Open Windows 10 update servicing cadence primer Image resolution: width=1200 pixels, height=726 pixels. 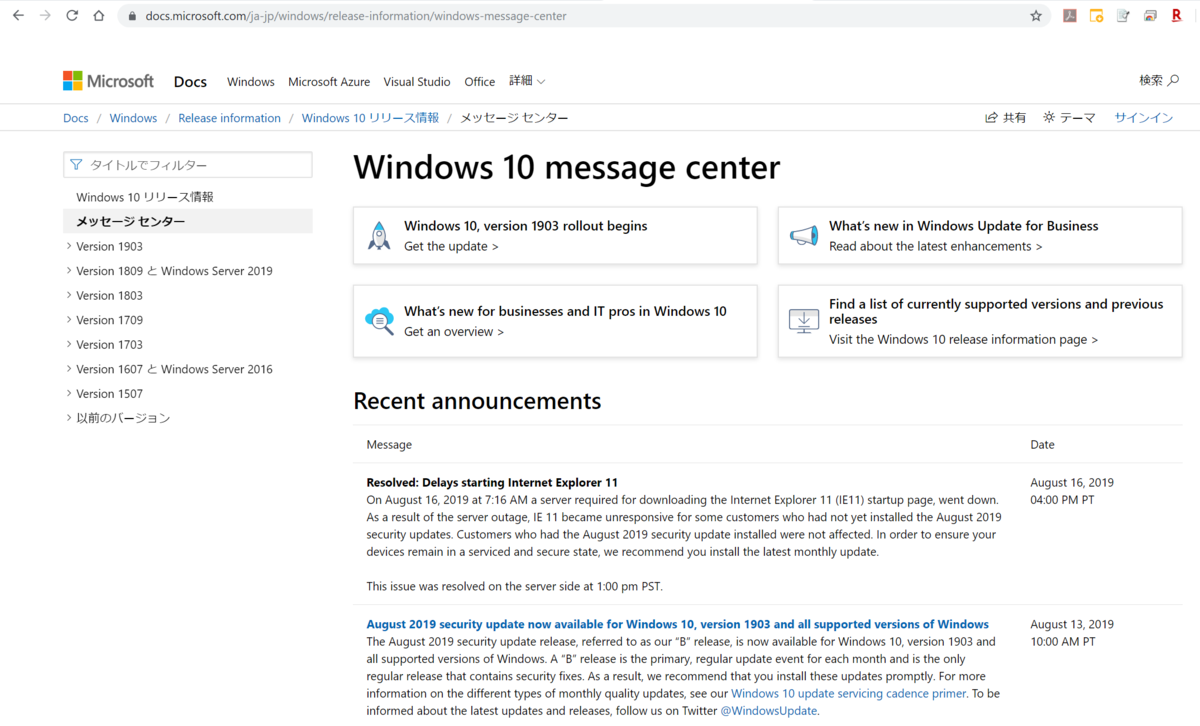848,693
